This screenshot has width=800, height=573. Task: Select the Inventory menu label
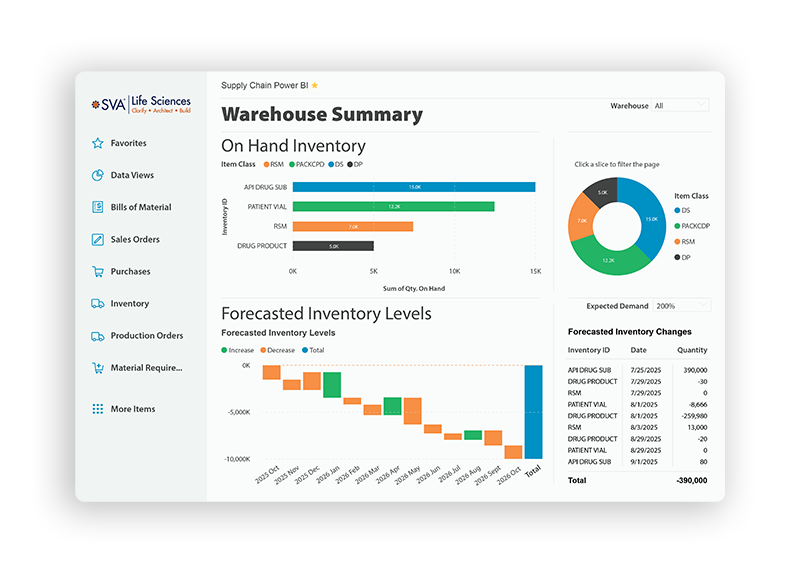[130, 304]
